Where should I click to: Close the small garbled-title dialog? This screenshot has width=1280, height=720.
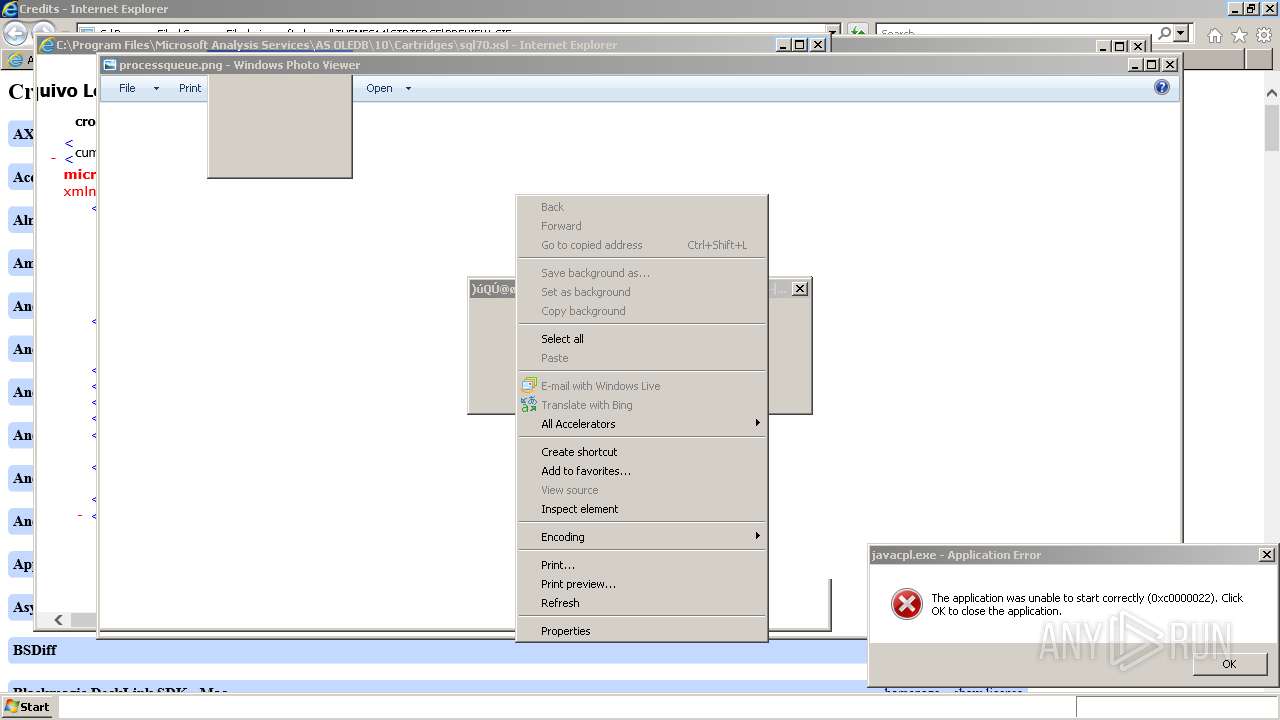pos(800,288)
